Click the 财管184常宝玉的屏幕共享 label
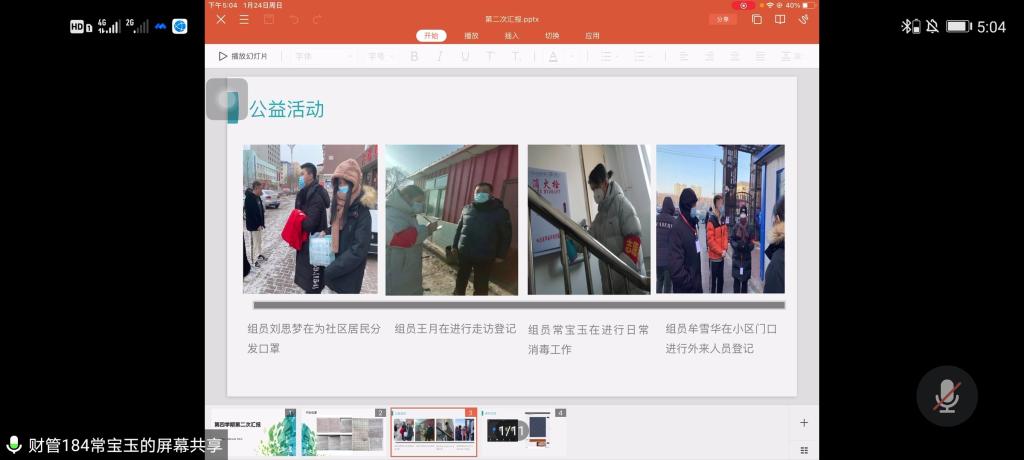The width and height of the screenshot is (1024, 460). [125, 446]
